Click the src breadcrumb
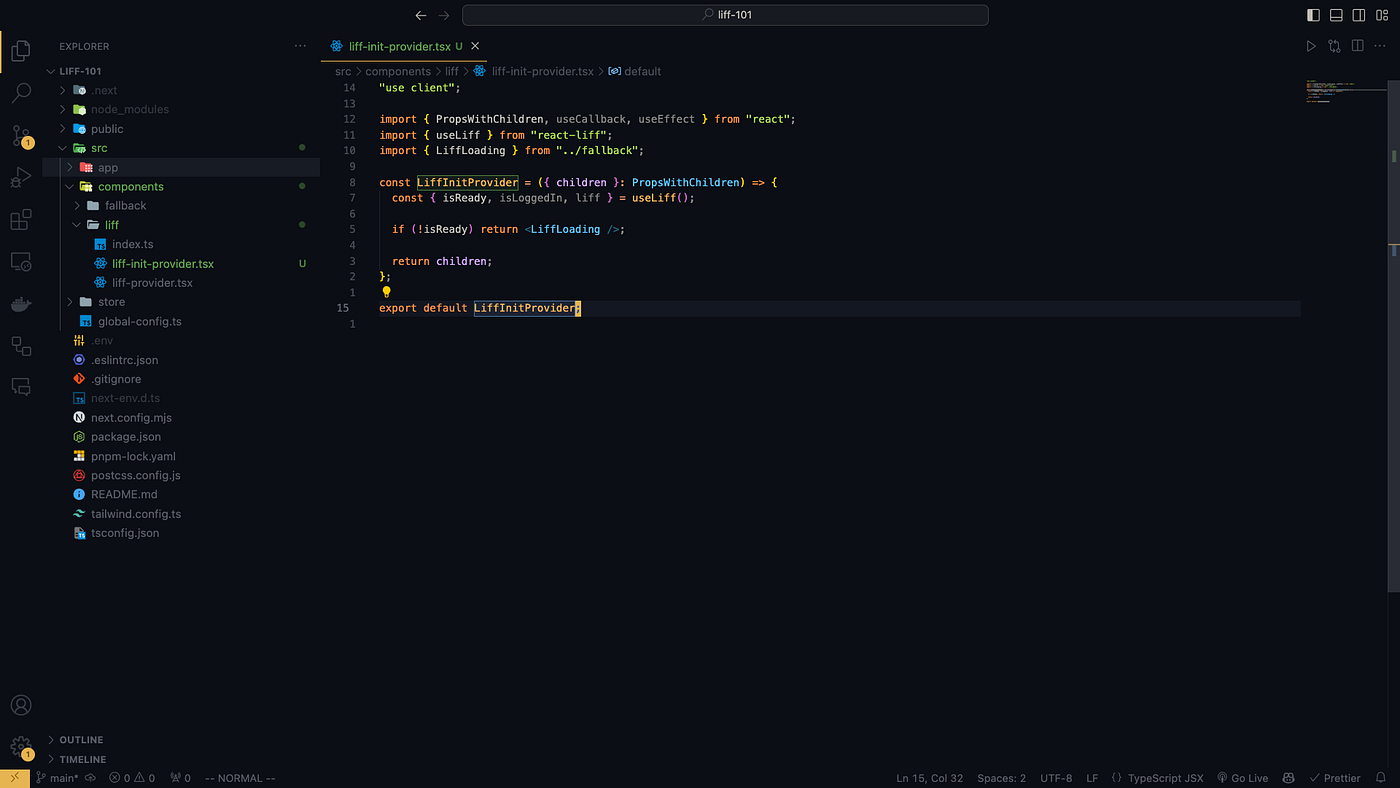The height and width of the screenshot is (788, 1400). pyautogui.click(x=343, y=71)
